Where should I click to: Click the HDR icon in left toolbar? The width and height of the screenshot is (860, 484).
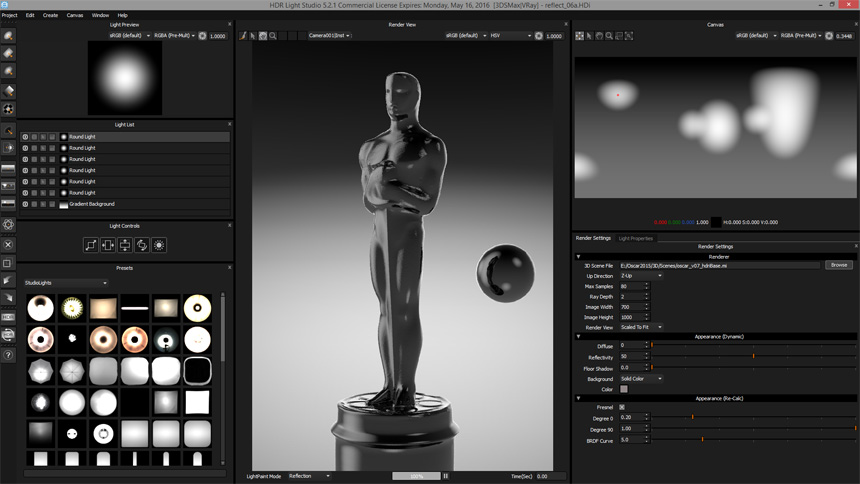[8, 317]
